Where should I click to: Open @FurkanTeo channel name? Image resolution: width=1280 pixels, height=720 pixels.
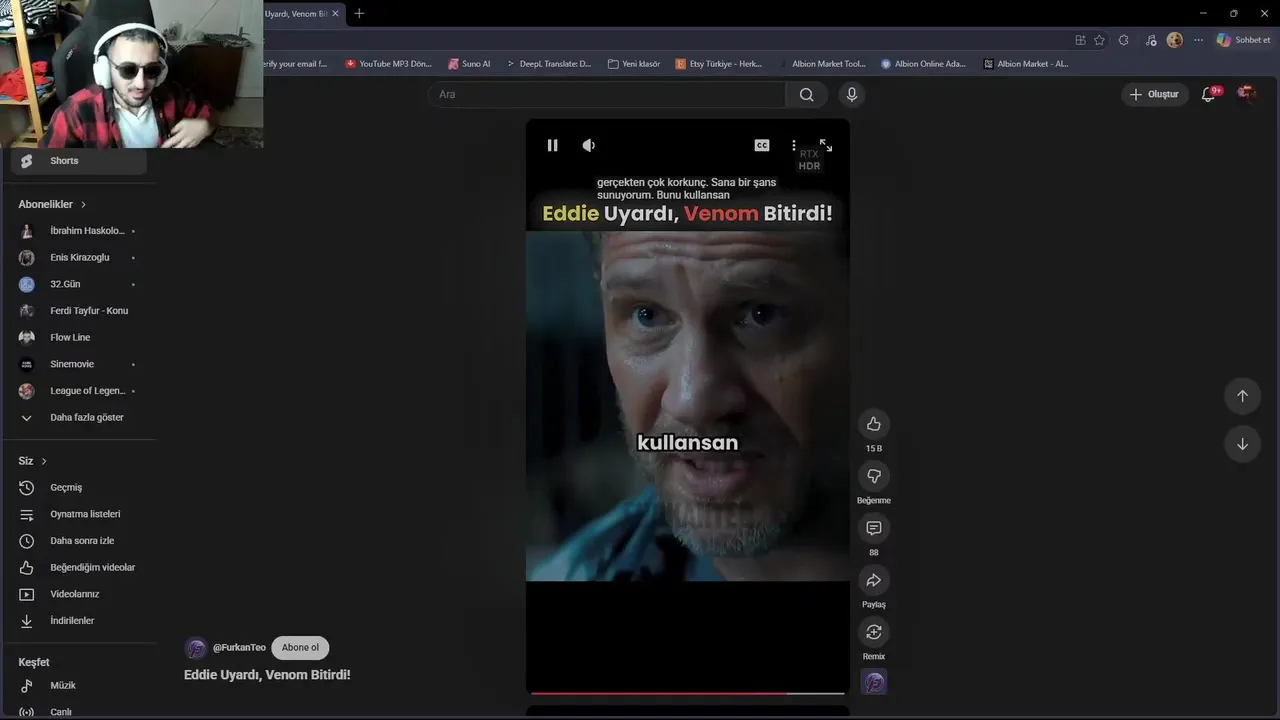(x=239, y=648)
